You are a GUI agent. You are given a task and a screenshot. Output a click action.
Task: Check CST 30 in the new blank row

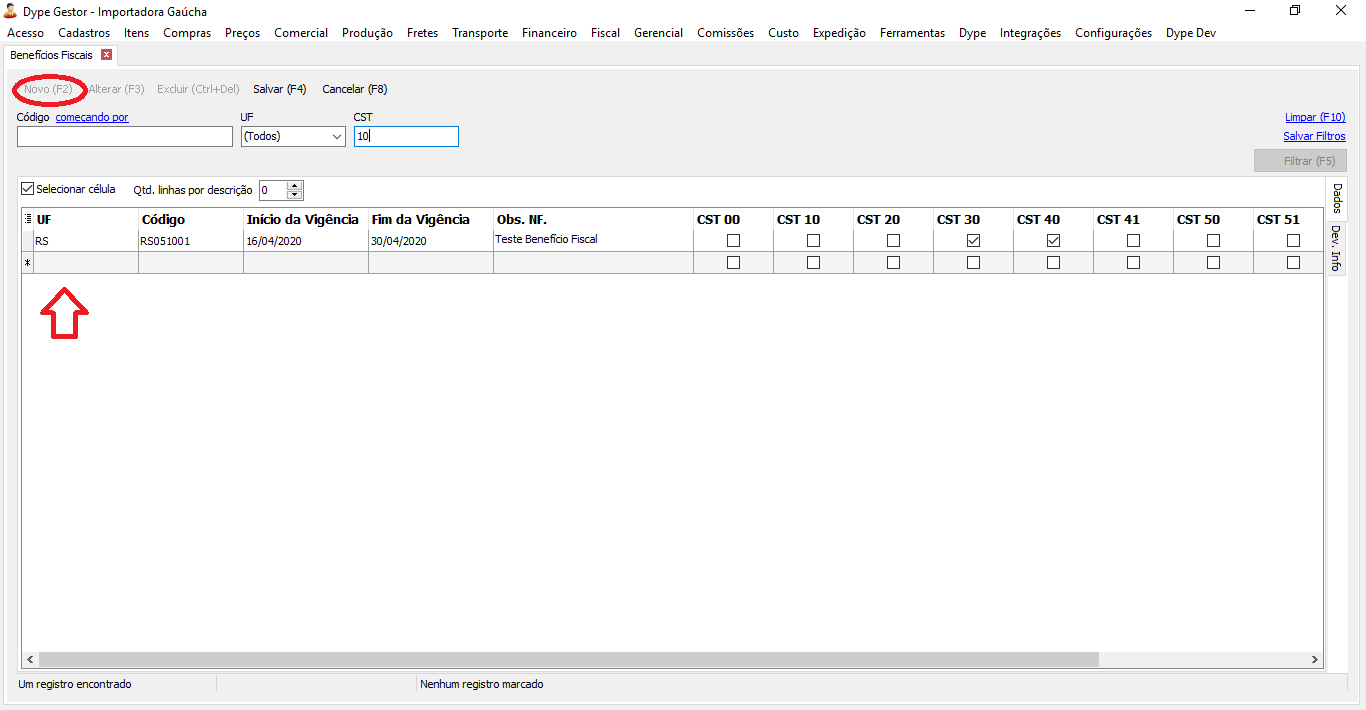[973, 263]
